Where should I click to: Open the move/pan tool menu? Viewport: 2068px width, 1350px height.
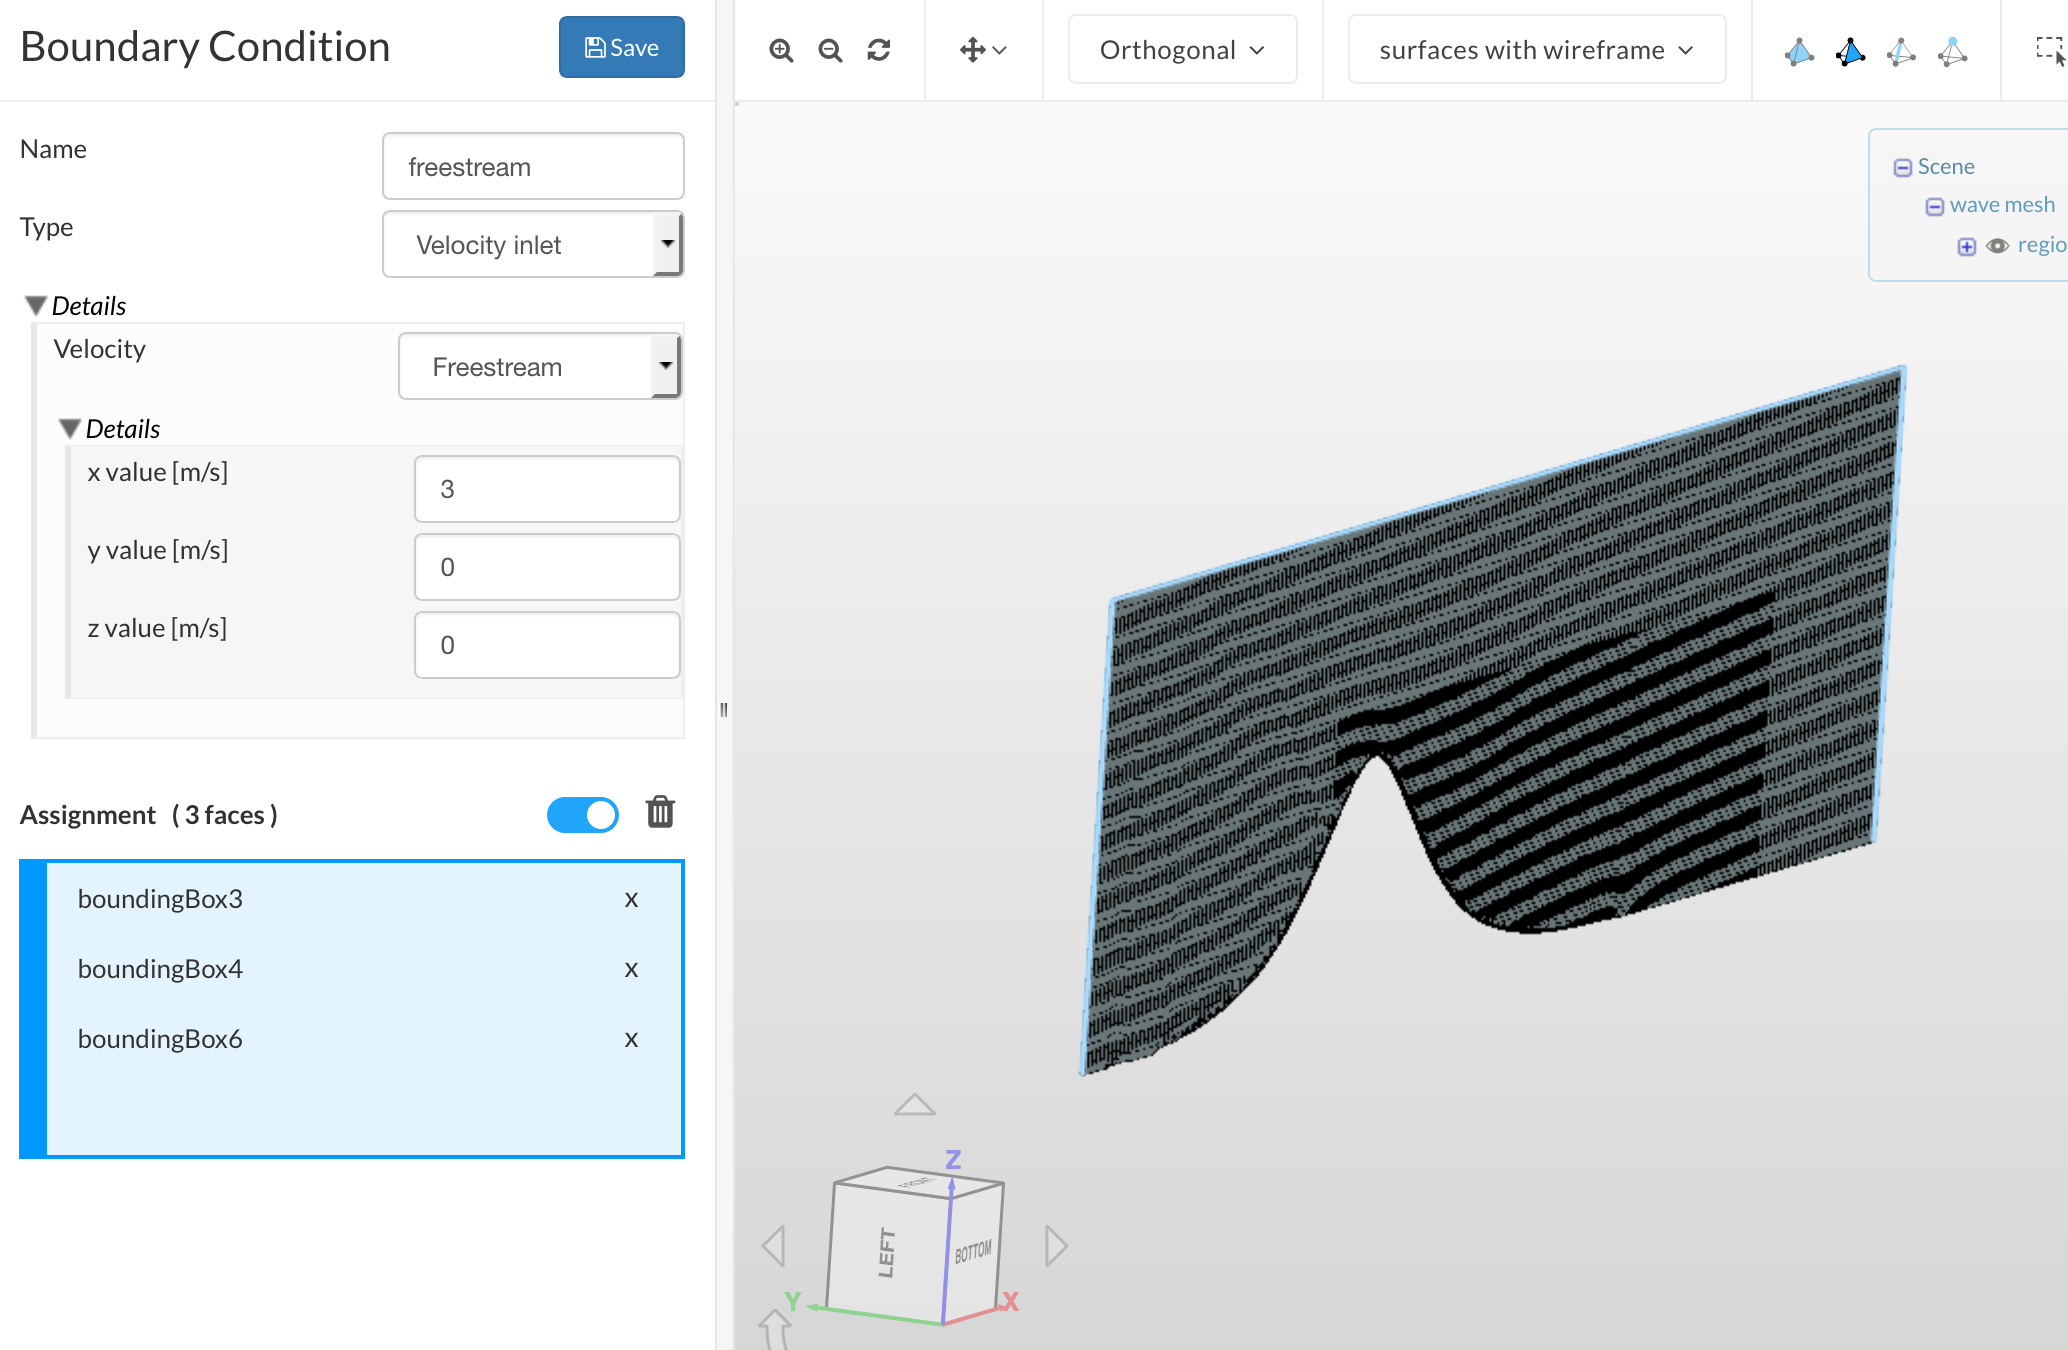click(x=983, y=50)
